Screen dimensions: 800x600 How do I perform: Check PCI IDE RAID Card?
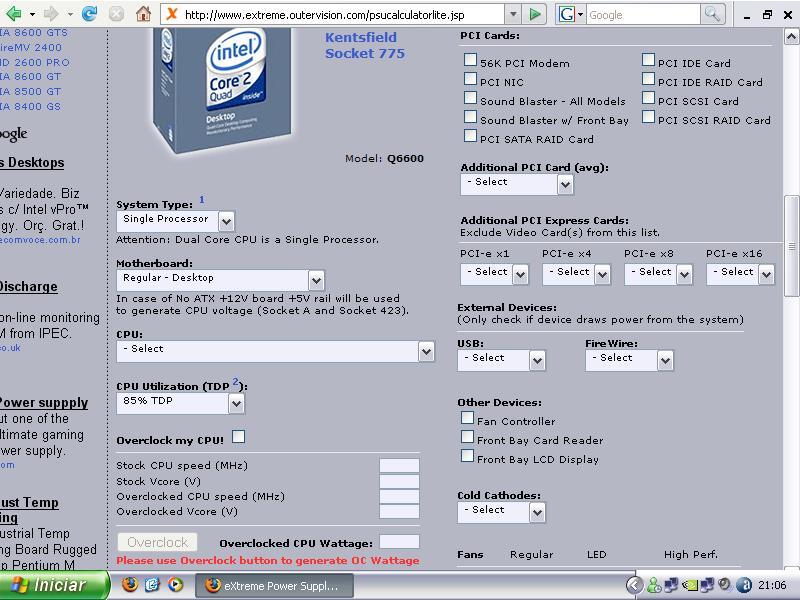pyautogui.click(x=648, y=79)
